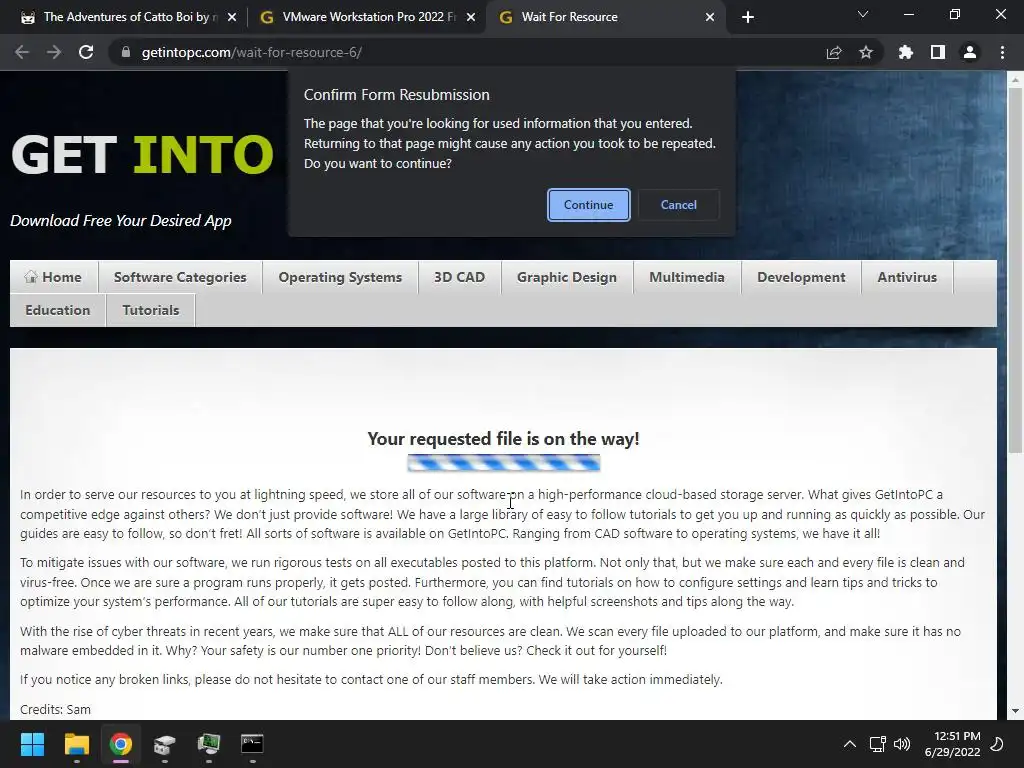This screenshot has height=768, width=1024.
Task: Close The Adventures of Catto Boi tab
Action: (x=232, y=17)
